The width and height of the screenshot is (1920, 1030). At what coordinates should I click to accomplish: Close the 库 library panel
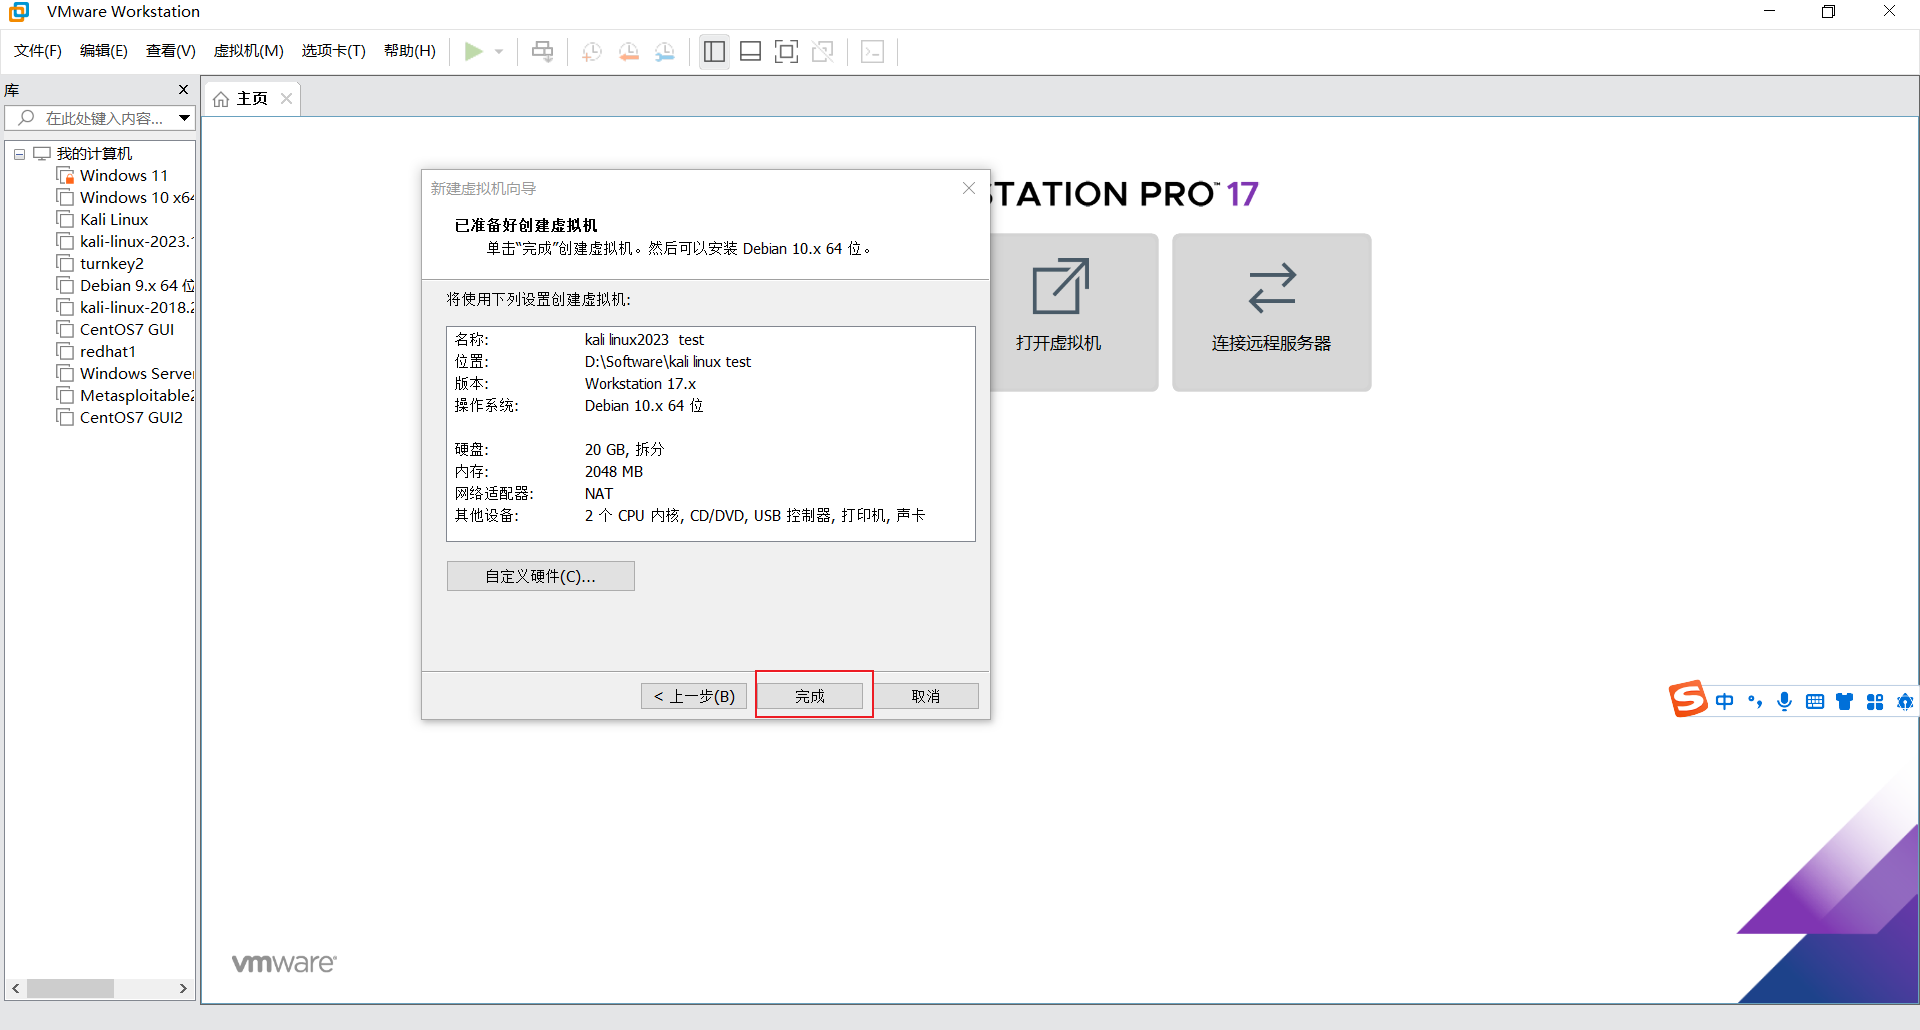click(183, 90)
